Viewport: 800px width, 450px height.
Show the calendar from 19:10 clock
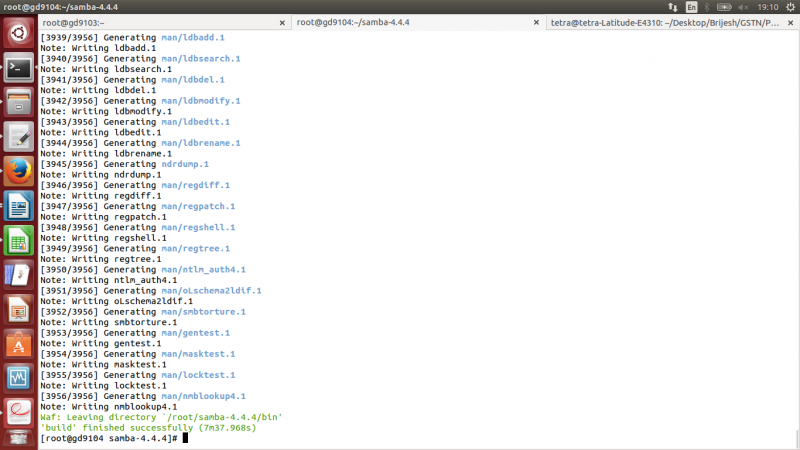pos(768,7)
